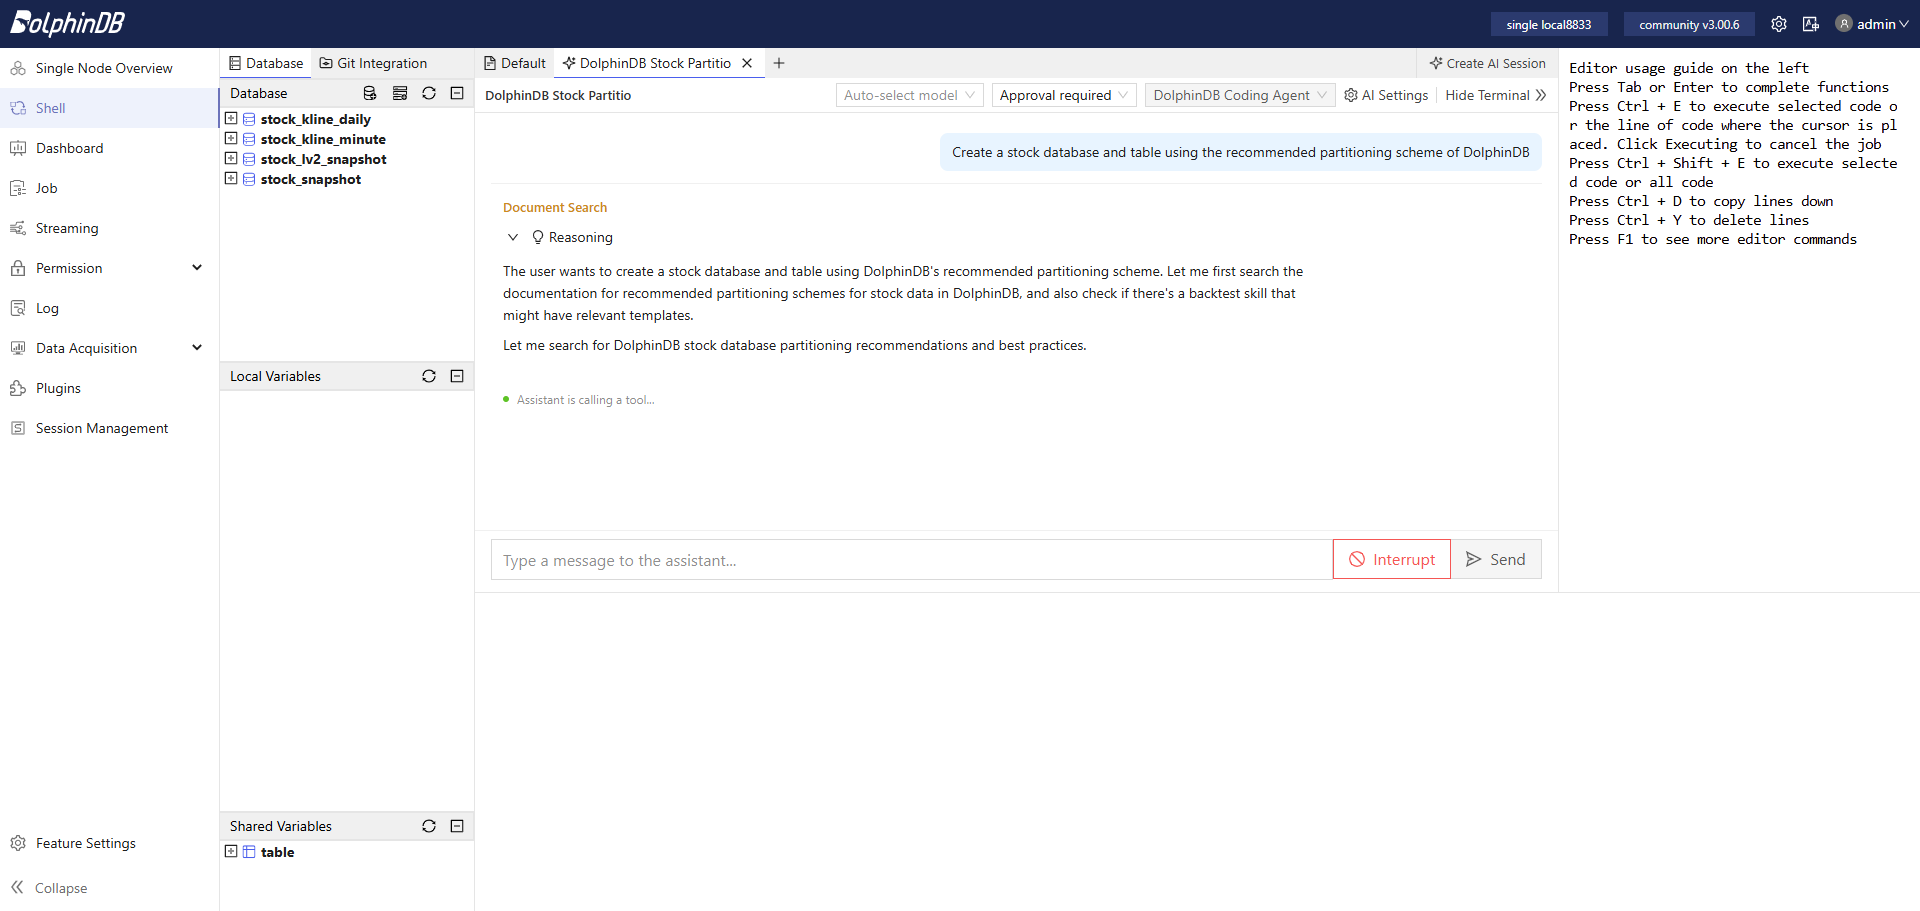Collapse the Local Variables panel
1920x911 pixels.
click(457, 376)
